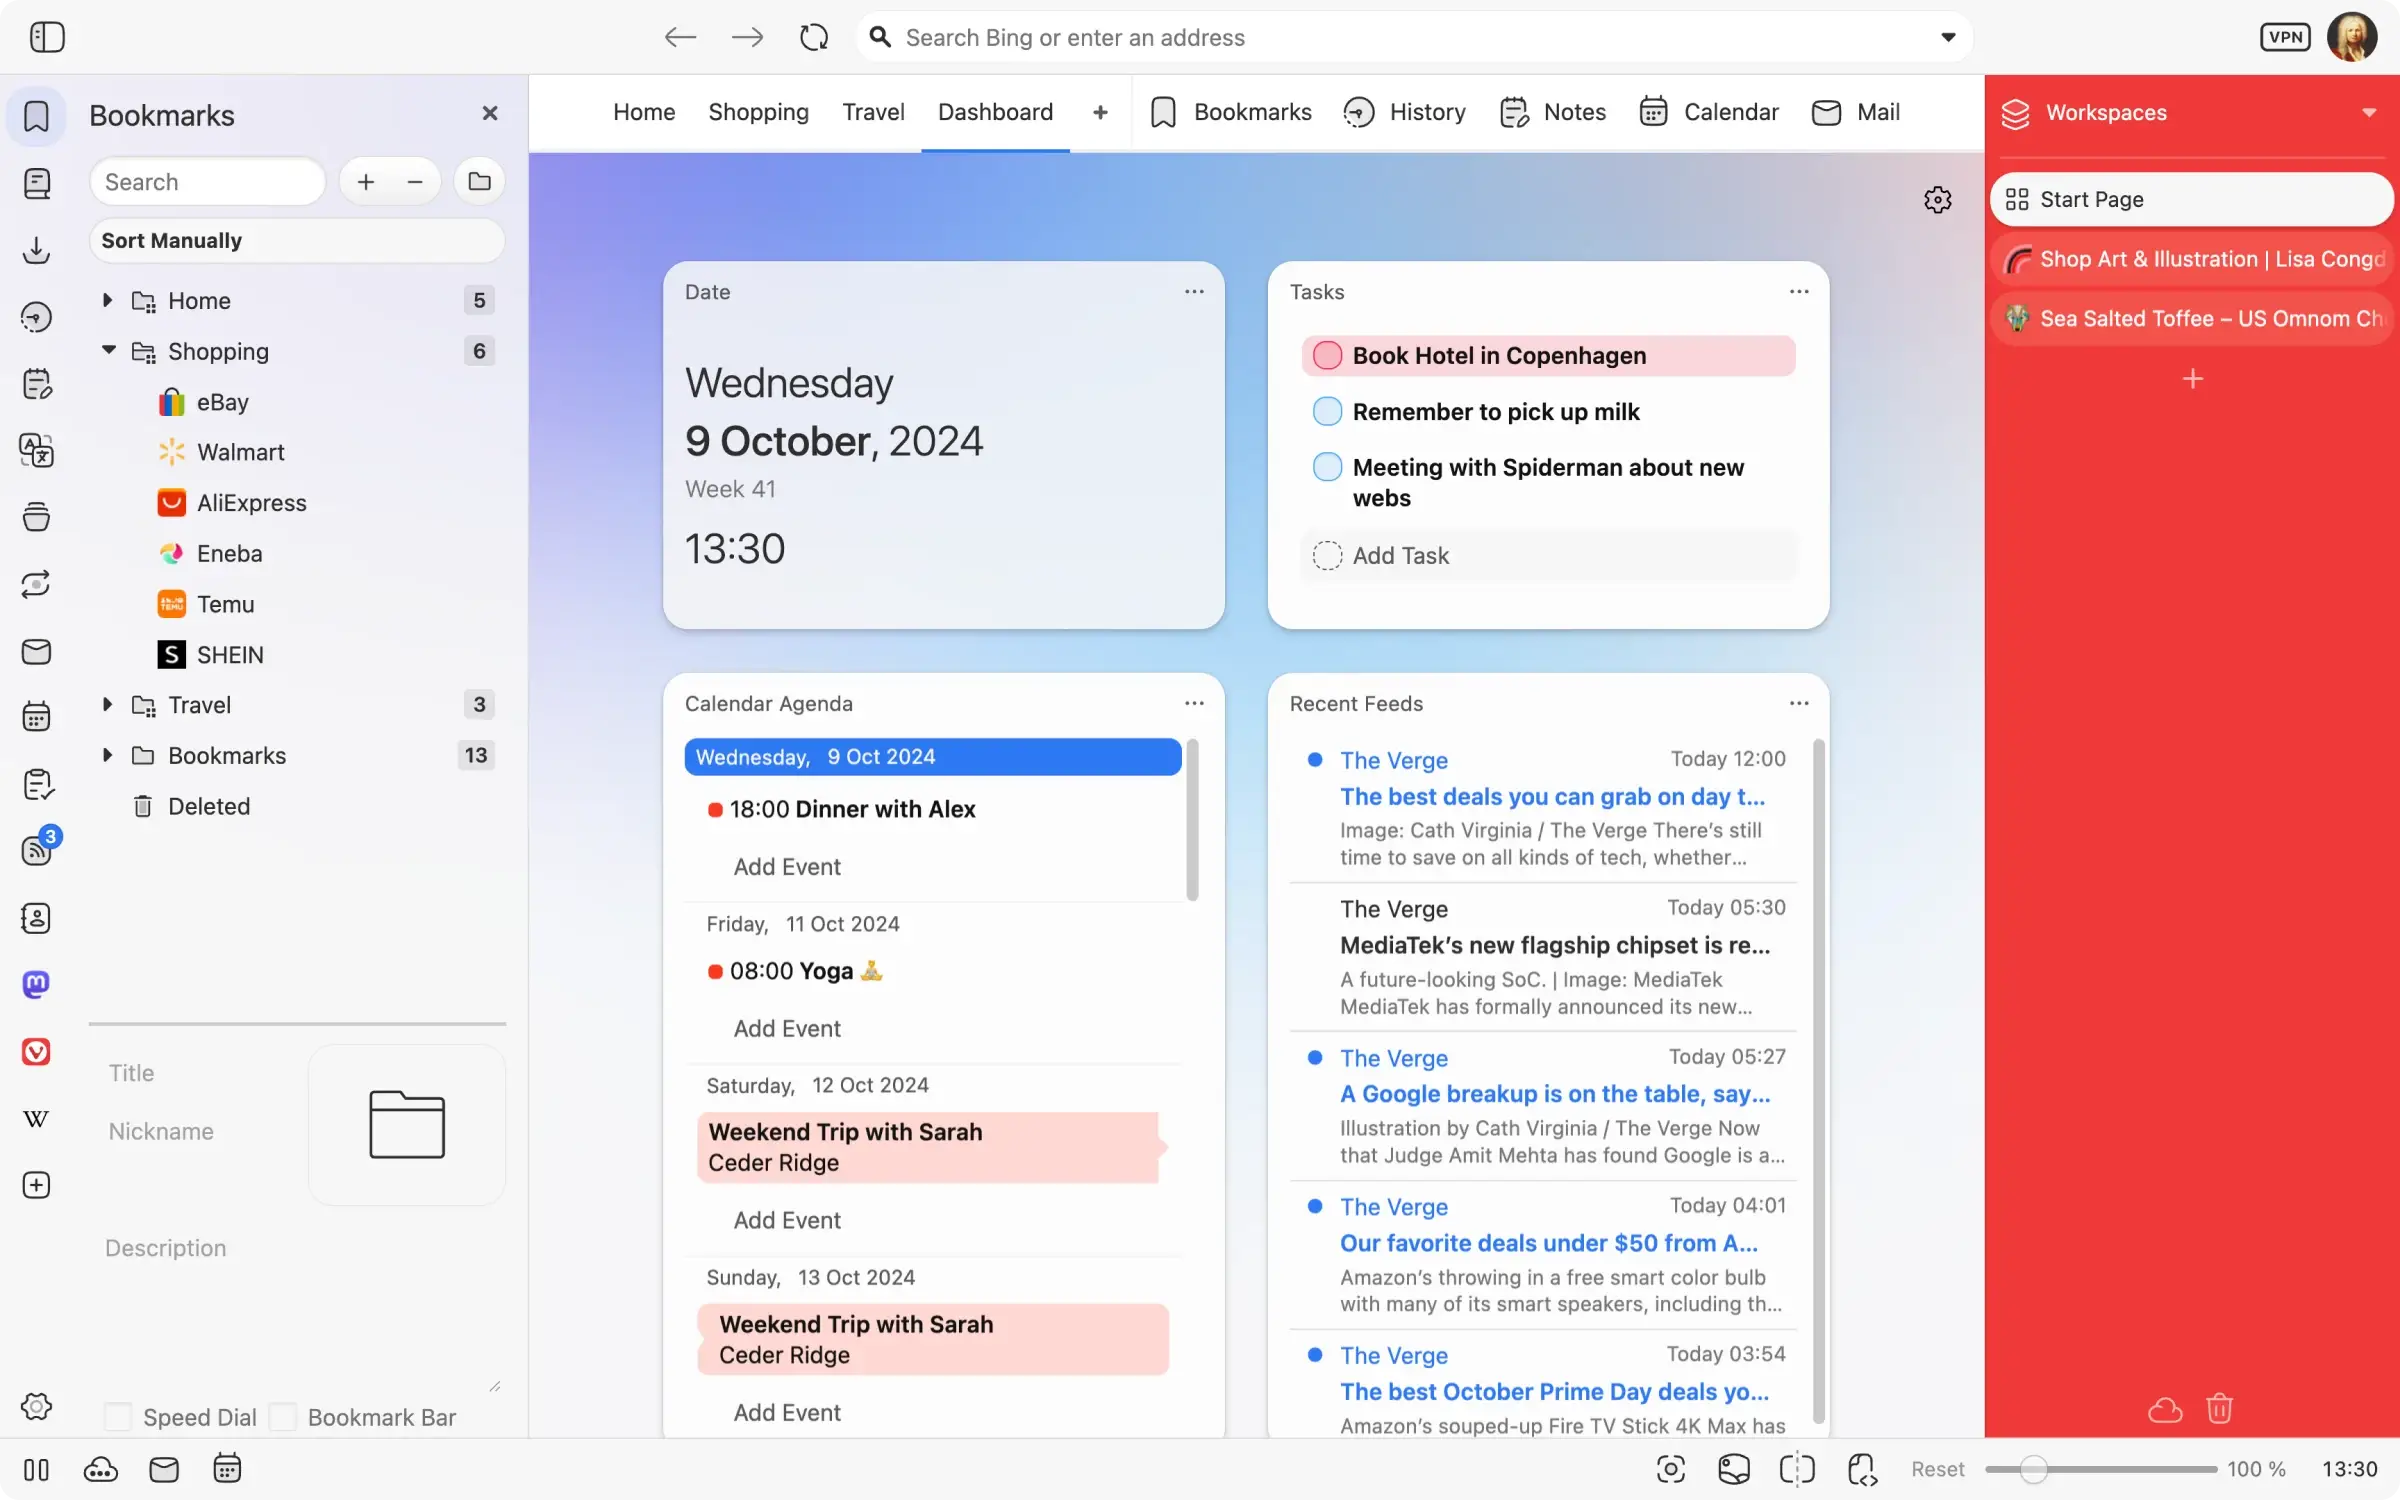Open the Downloads panel icon
Screen dimensions: 2400x1500
(36, 250)
